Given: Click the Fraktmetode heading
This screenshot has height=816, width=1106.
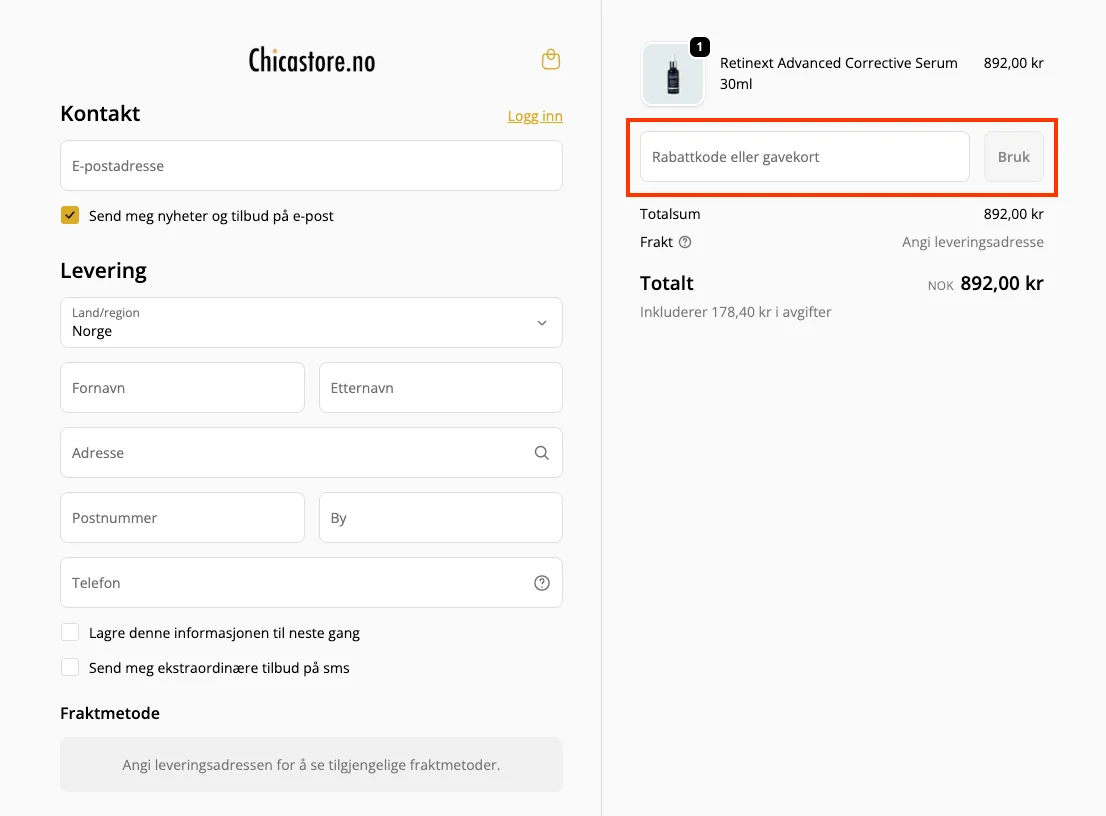Looking at the screenshot, I should tap(110, 713).
